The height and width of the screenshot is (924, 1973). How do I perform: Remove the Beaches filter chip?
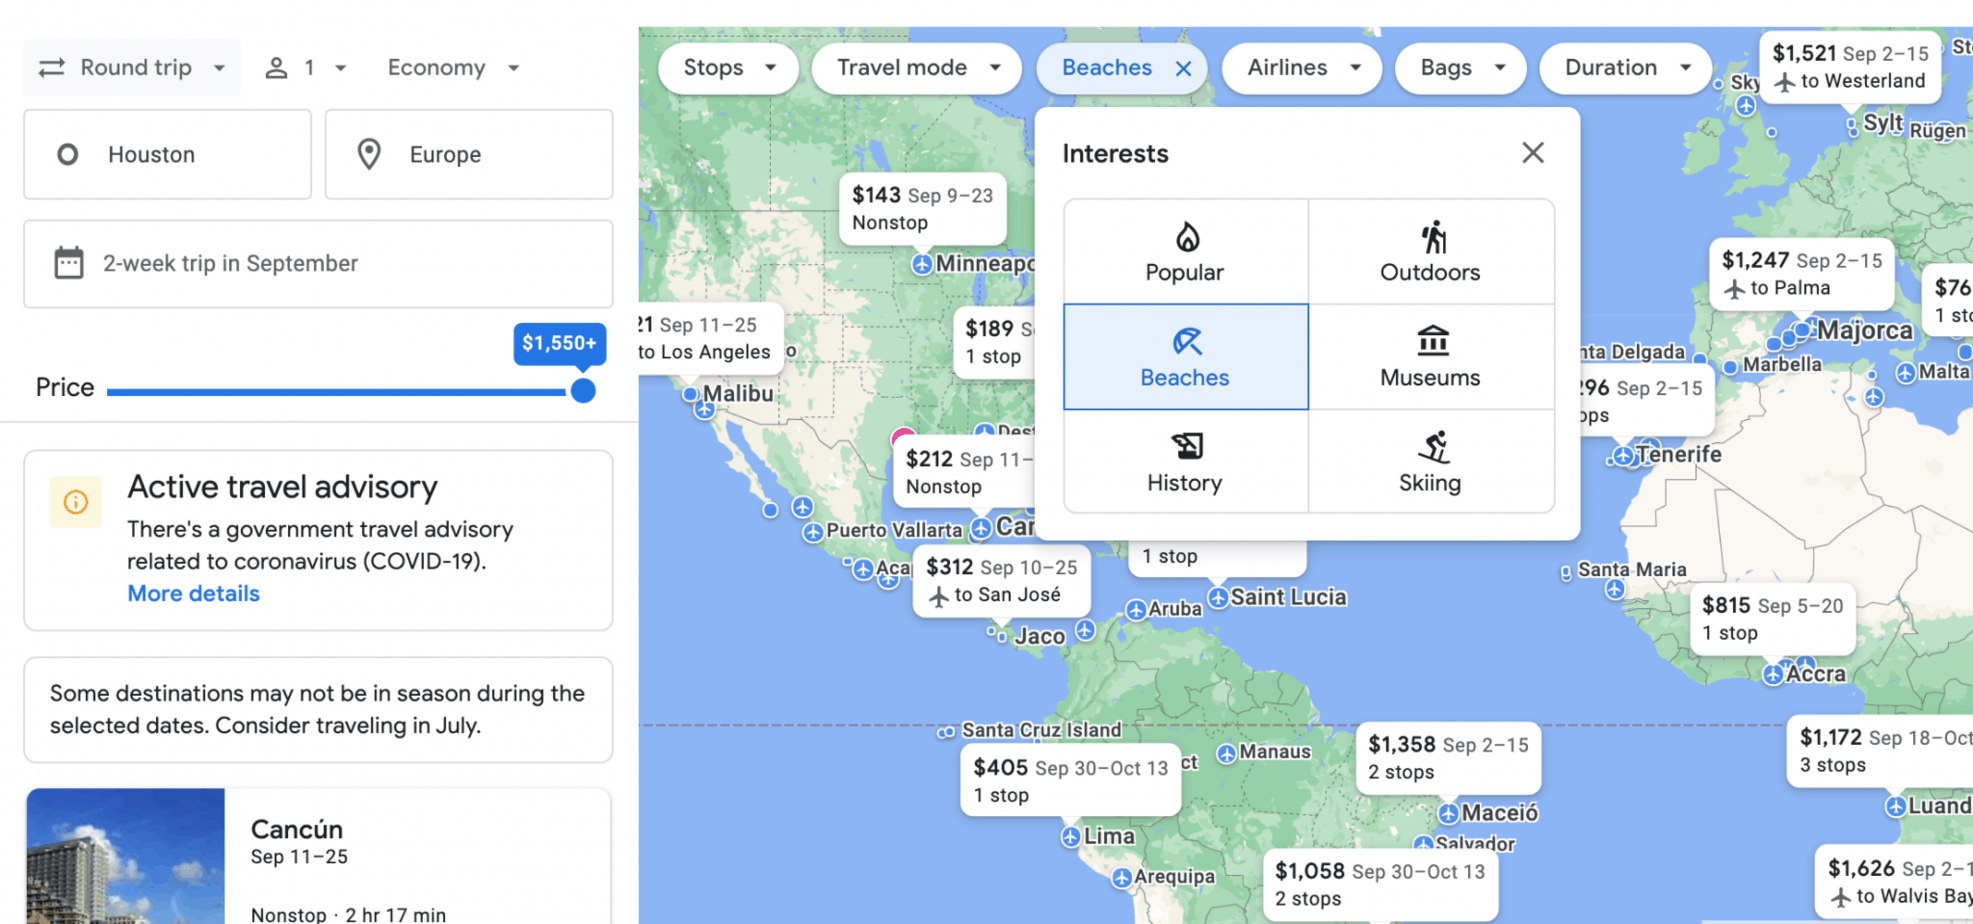1183,68
